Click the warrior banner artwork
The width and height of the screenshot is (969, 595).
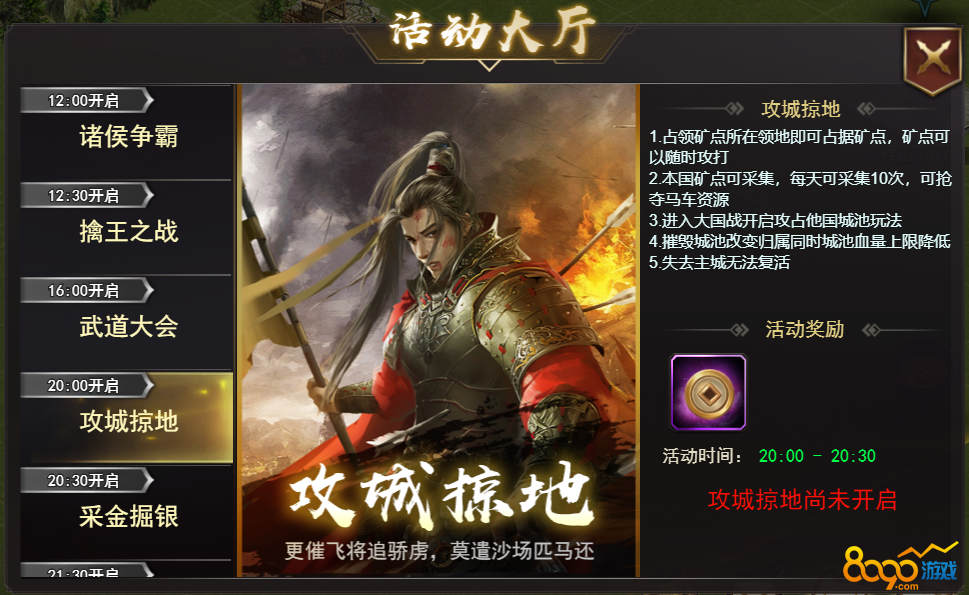tap(438, 331)
